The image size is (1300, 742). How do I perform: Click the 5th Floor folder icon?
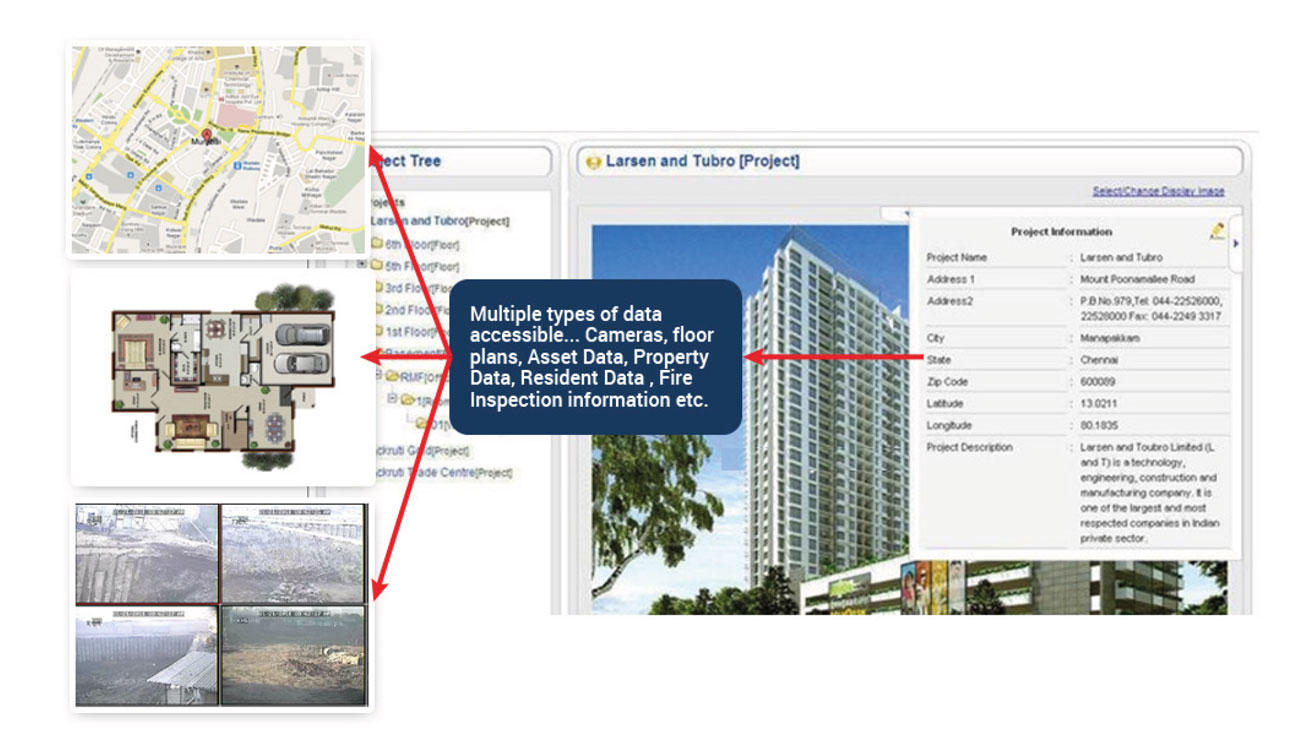point(376,266)
